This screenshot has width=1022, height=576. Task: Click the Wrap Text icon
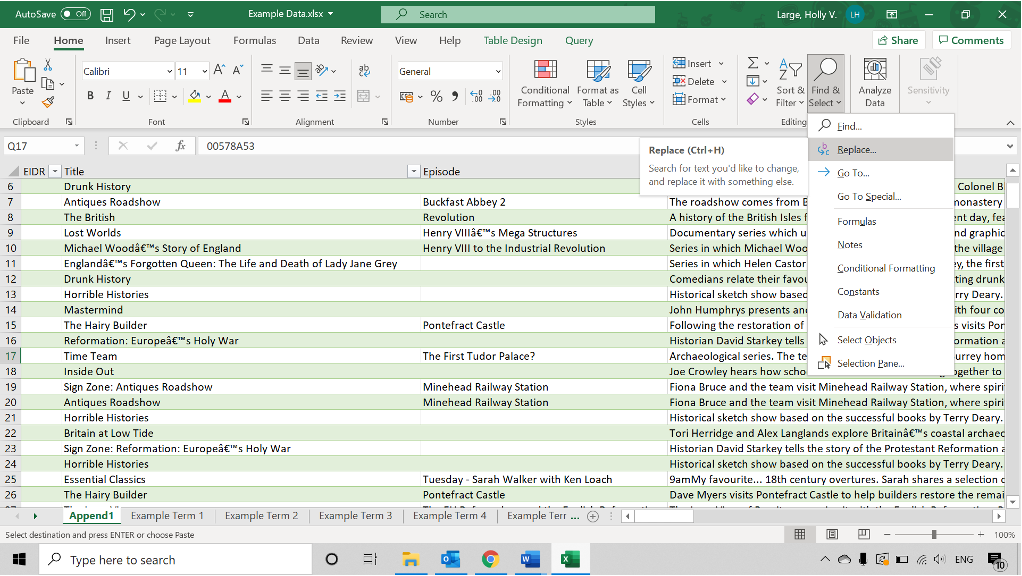point(364,70)
